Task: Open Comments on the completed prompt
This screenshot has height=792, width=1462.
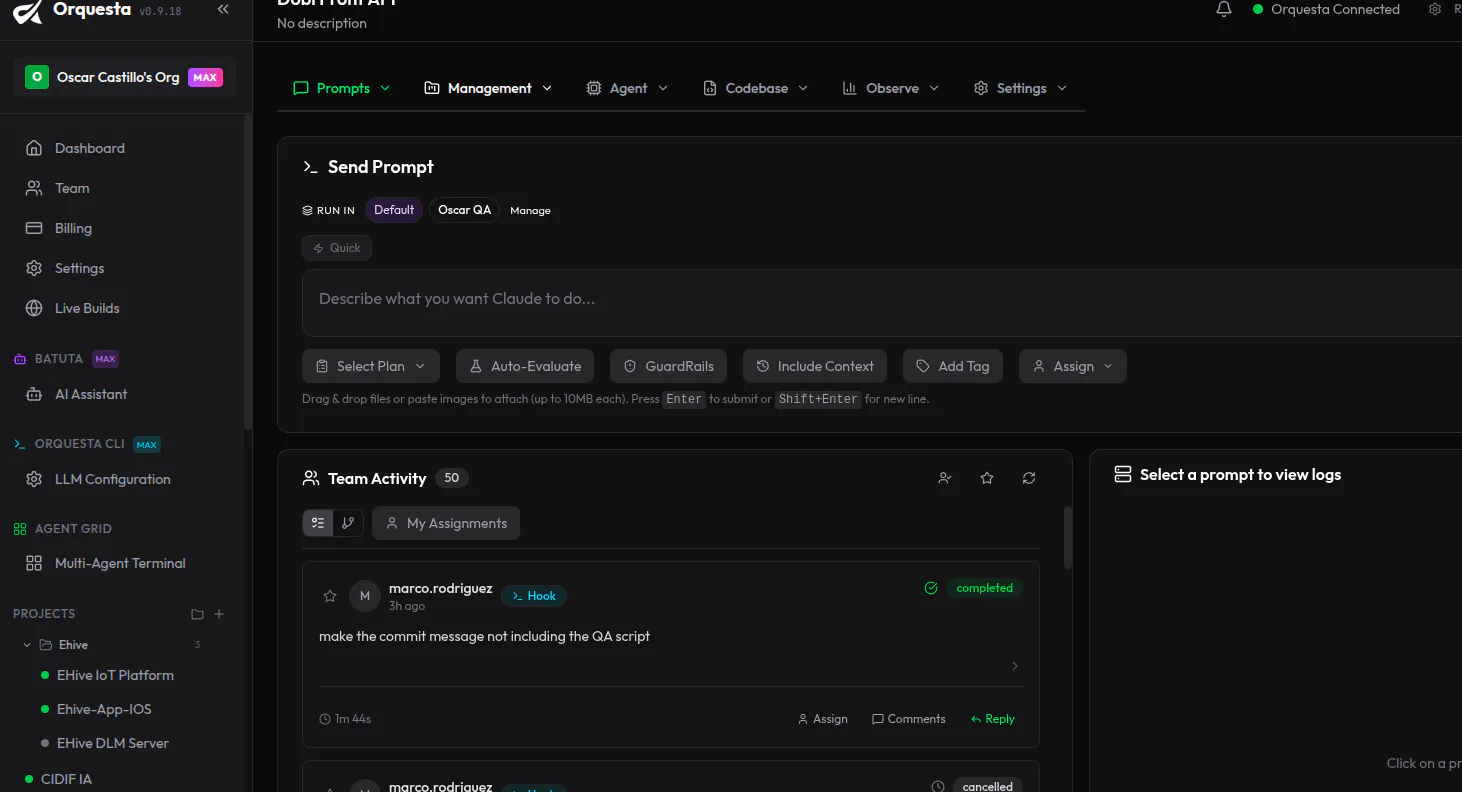Action: [908, 719]
